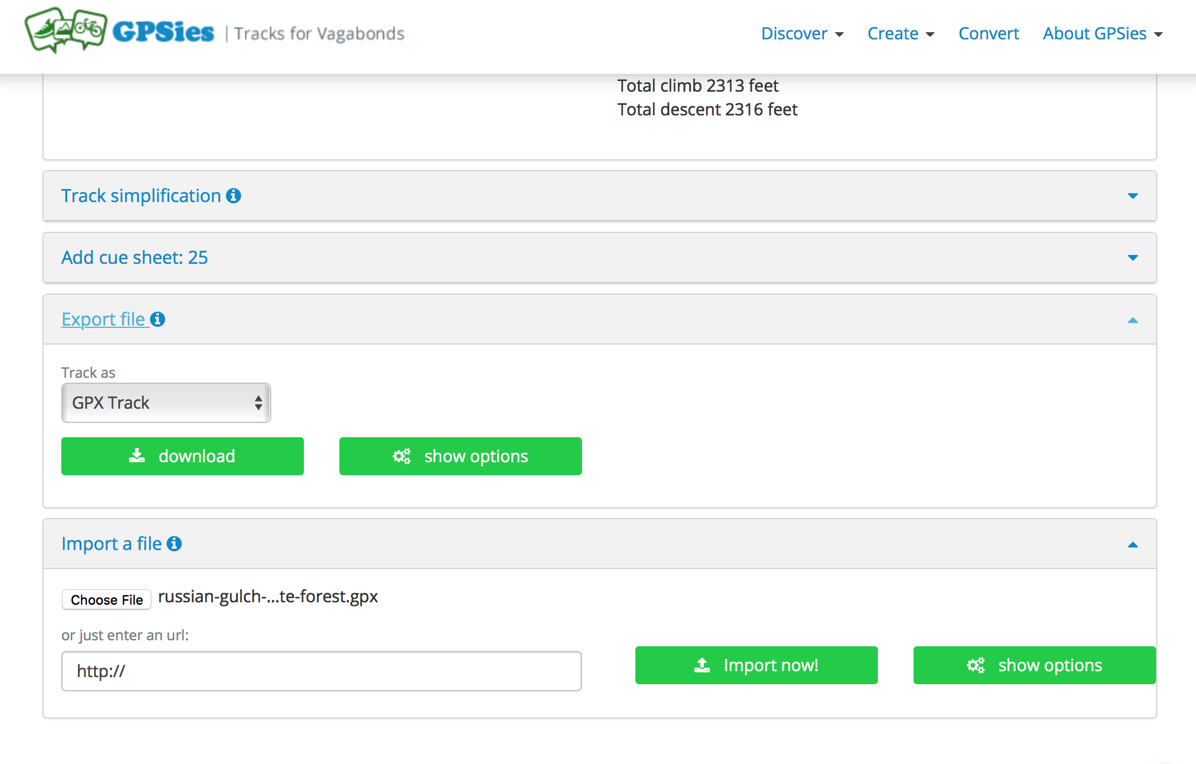Open the About GPSies menu

click(x=1103, y=34)
